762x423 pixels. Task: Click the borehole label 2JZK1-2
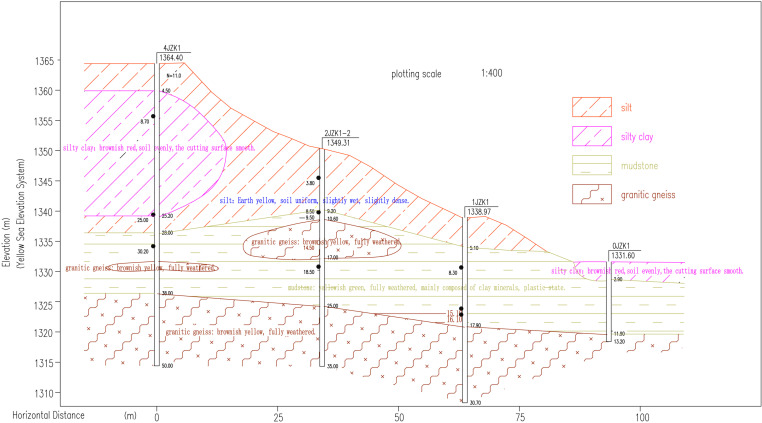[337, 133]
